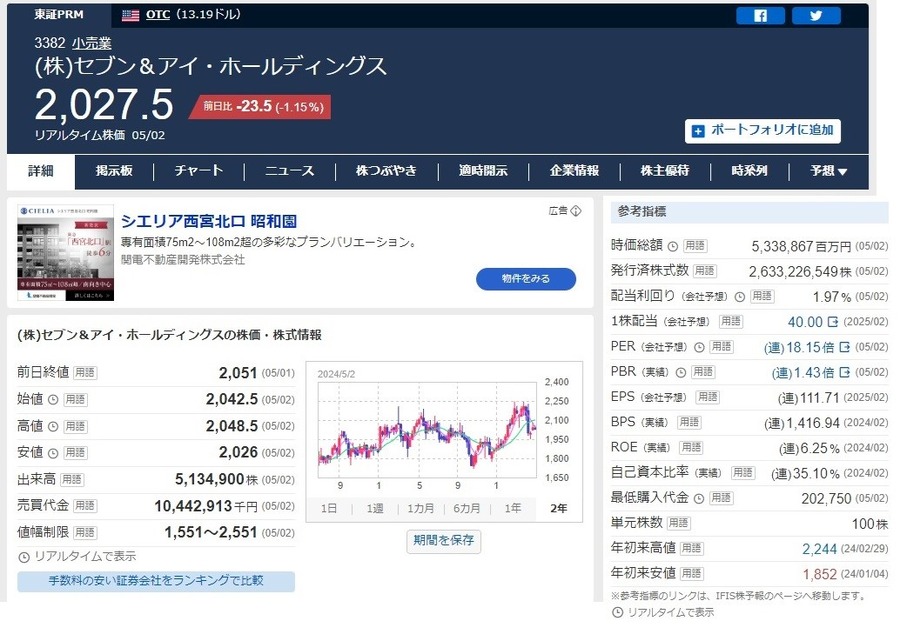
Task: Open the external link icon beside PER value
Action: (x=845, y=347)
